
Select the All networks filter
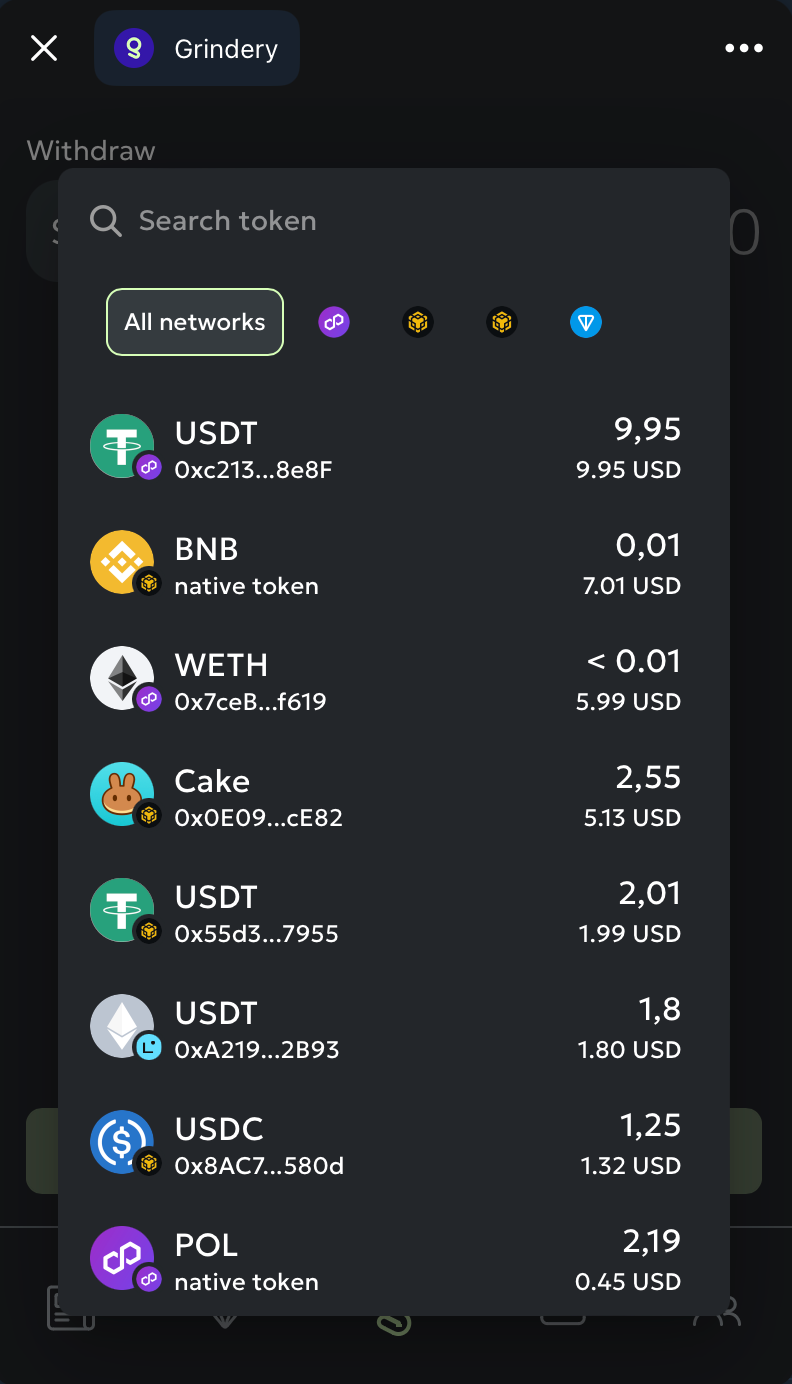[195, 322]
